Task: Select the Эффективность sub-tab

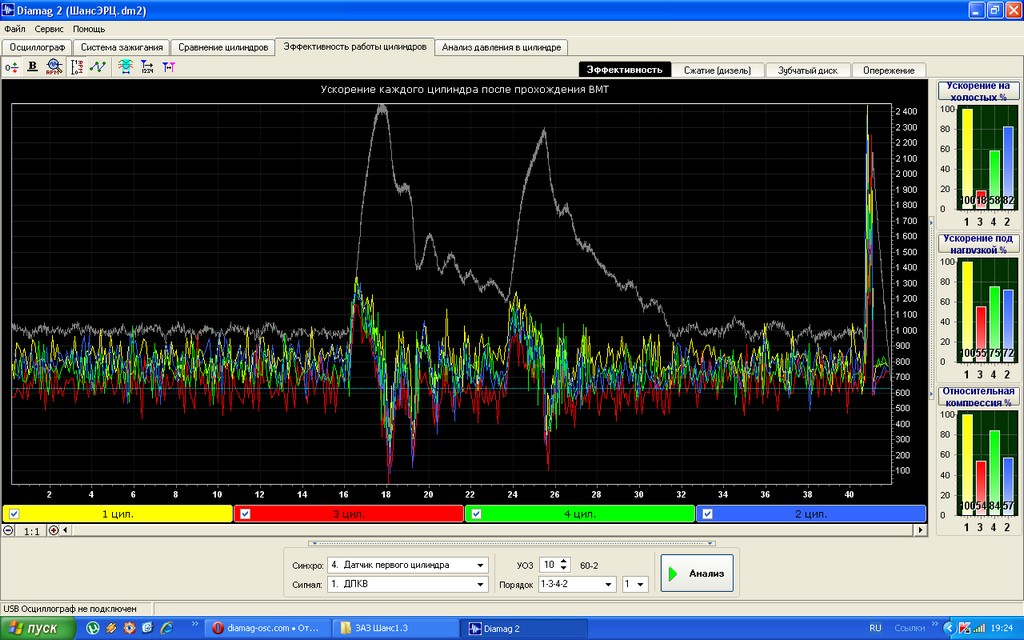Action: point(625,70)
